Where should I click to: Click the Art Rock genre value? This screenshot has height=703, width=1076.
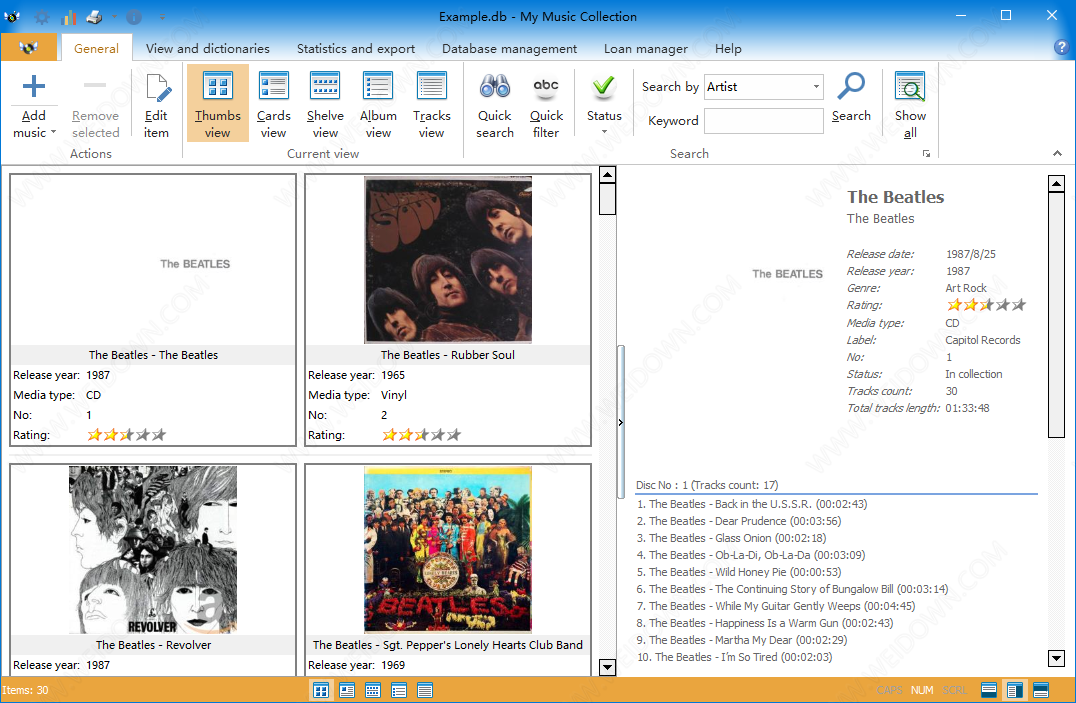pyautogui.click(x=966, y=288)
